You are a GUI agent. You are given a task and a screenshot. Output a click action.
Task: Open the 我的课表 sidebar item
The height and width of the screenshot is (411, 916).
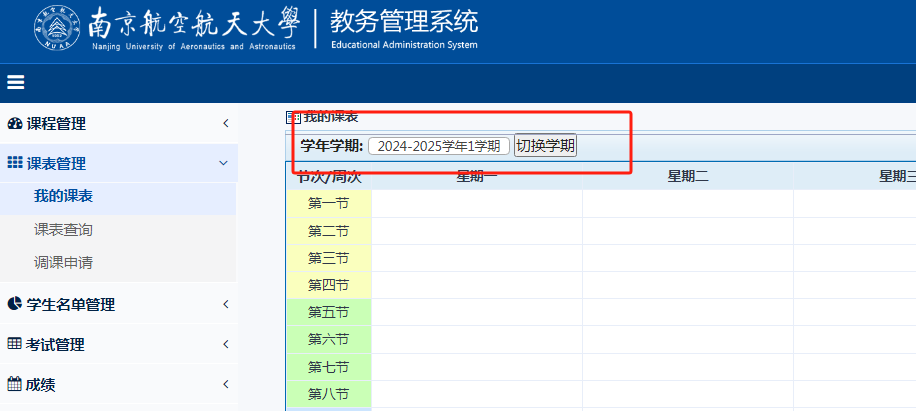[x=63, y=196]
